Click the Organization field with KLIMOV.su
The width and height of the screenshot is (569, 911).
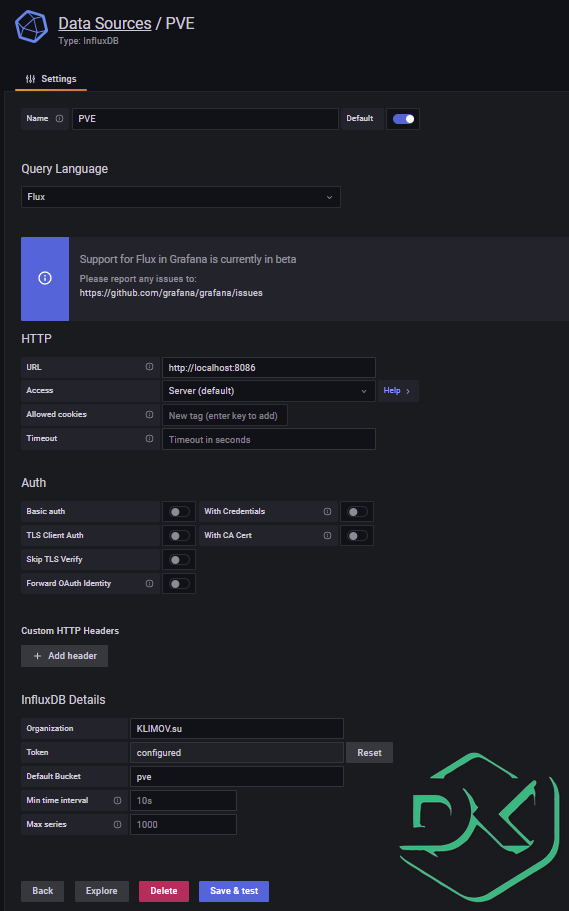click(x=237, y=729)
